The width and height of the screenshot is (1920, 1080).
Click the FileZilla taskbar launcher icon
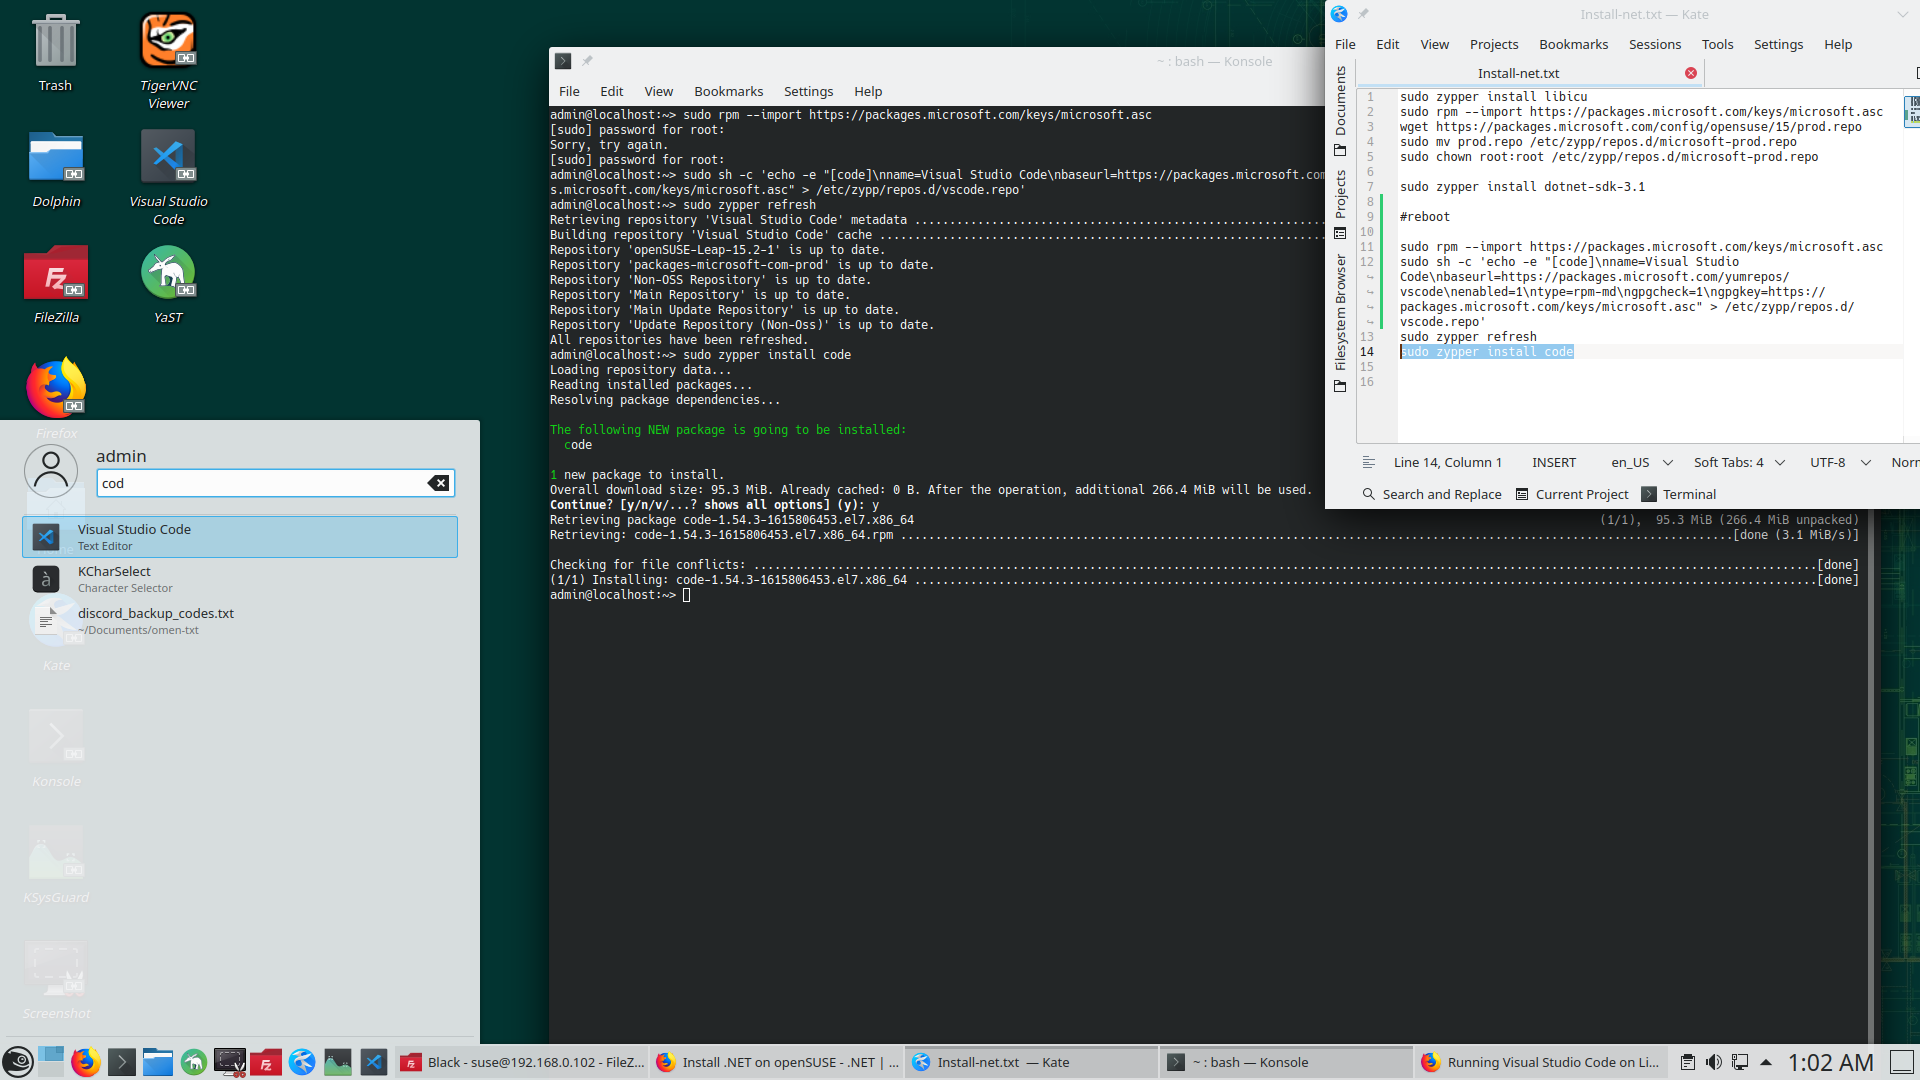266,1062
